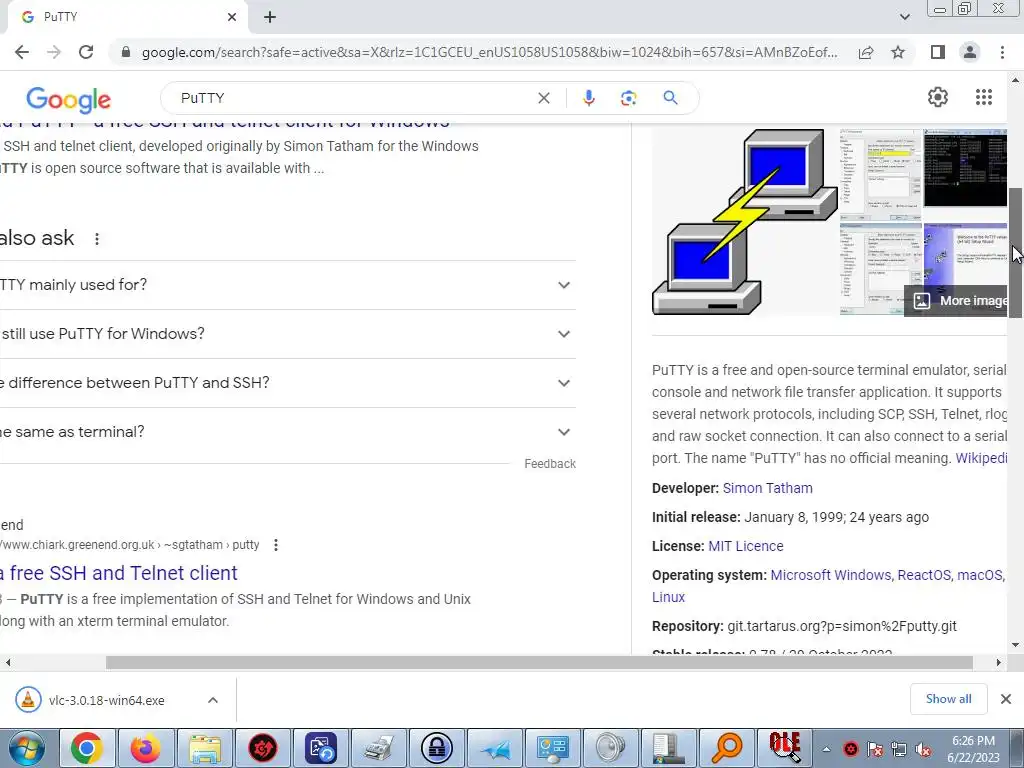Open options dots beside 'also ask' heading

97,239
